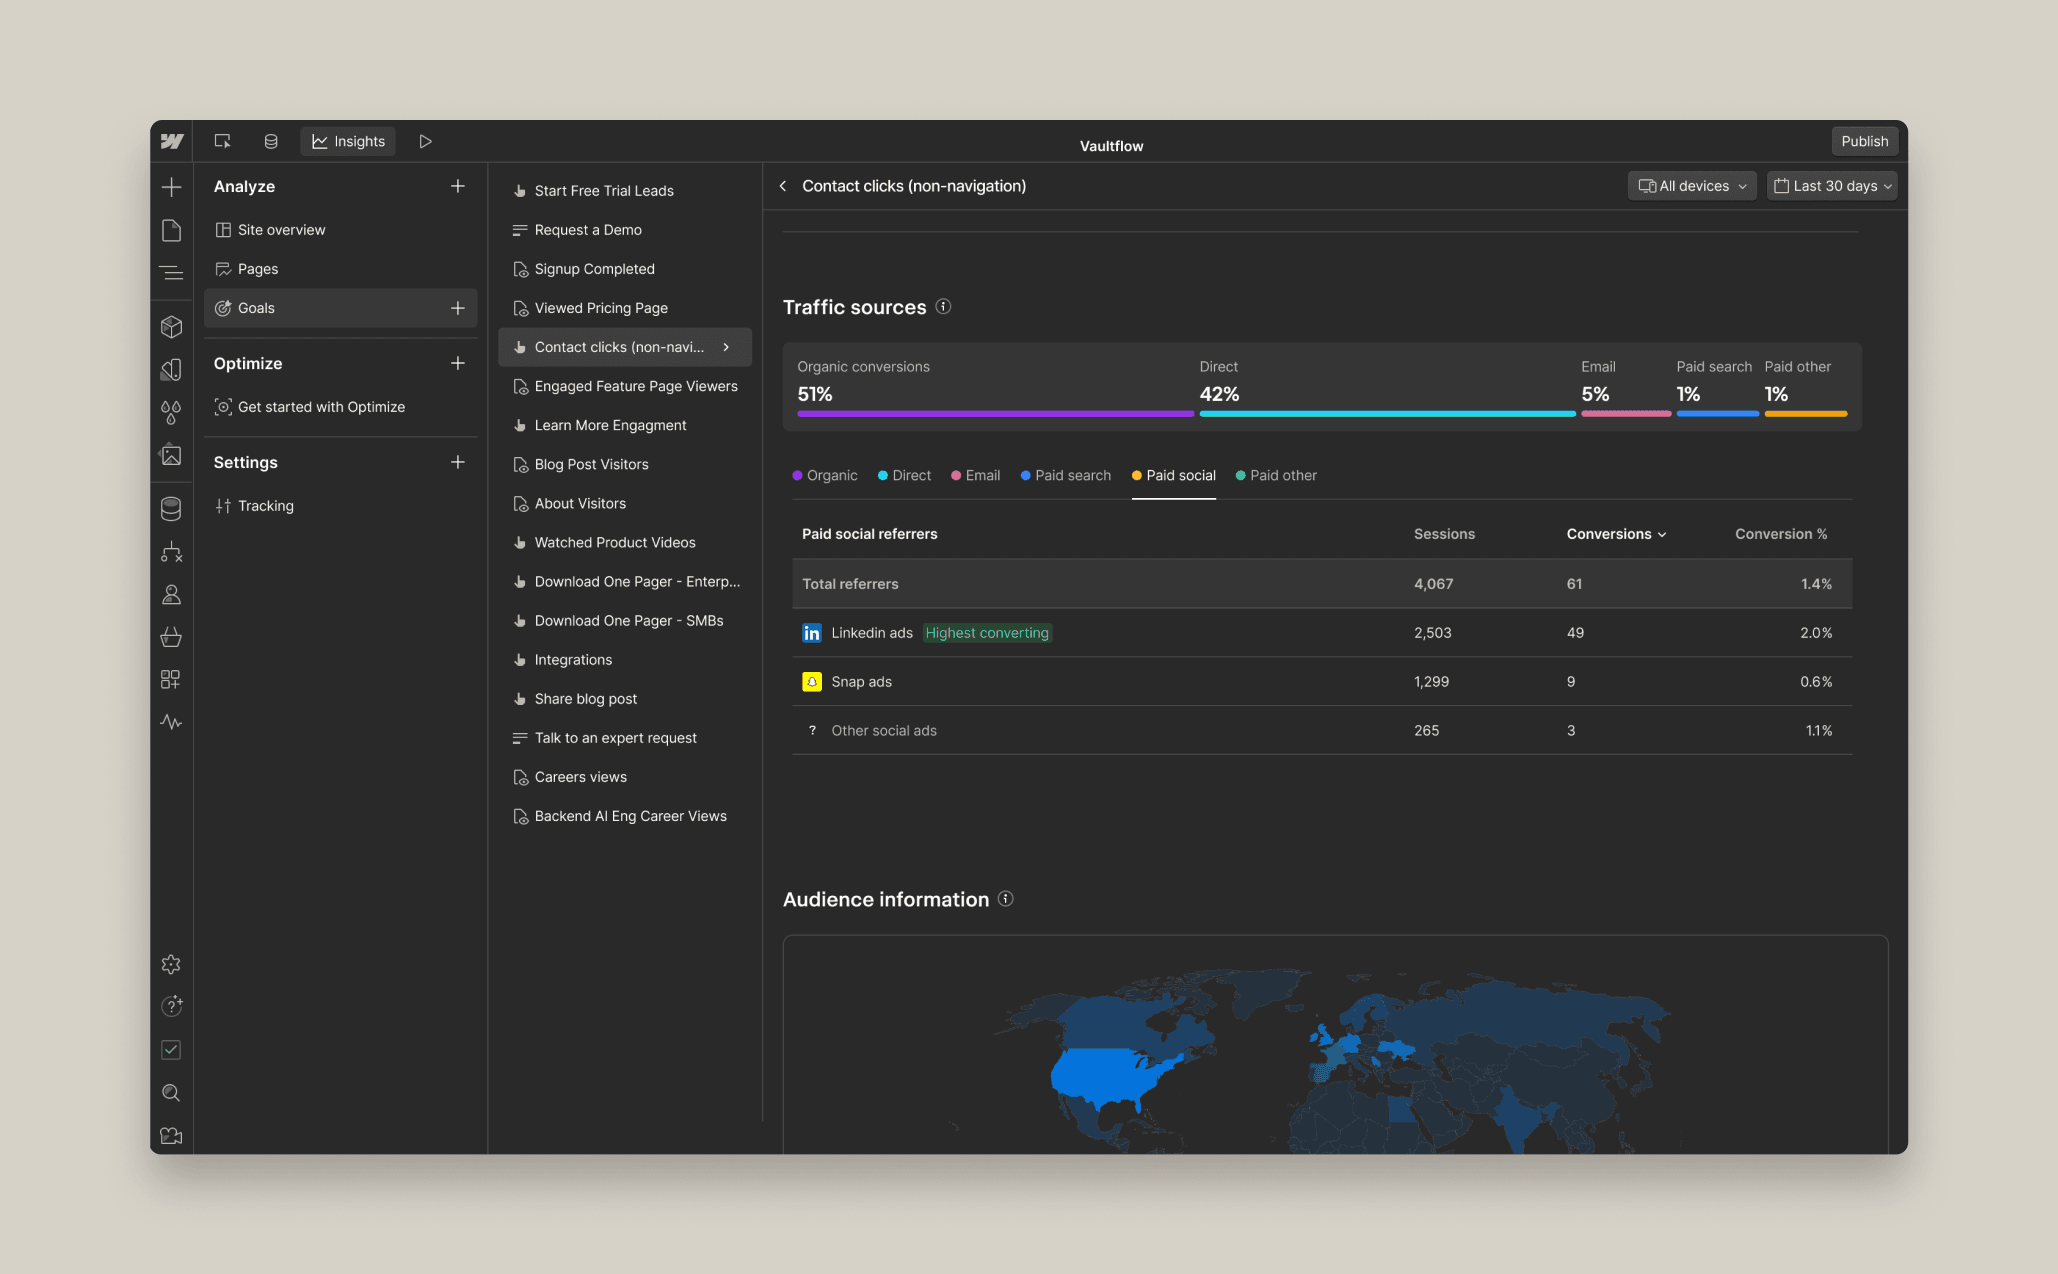The width and height of the screenshot is (2058, 1274).
Task: Open the Add elements plus icon in left rail
Action: [171, 187]
